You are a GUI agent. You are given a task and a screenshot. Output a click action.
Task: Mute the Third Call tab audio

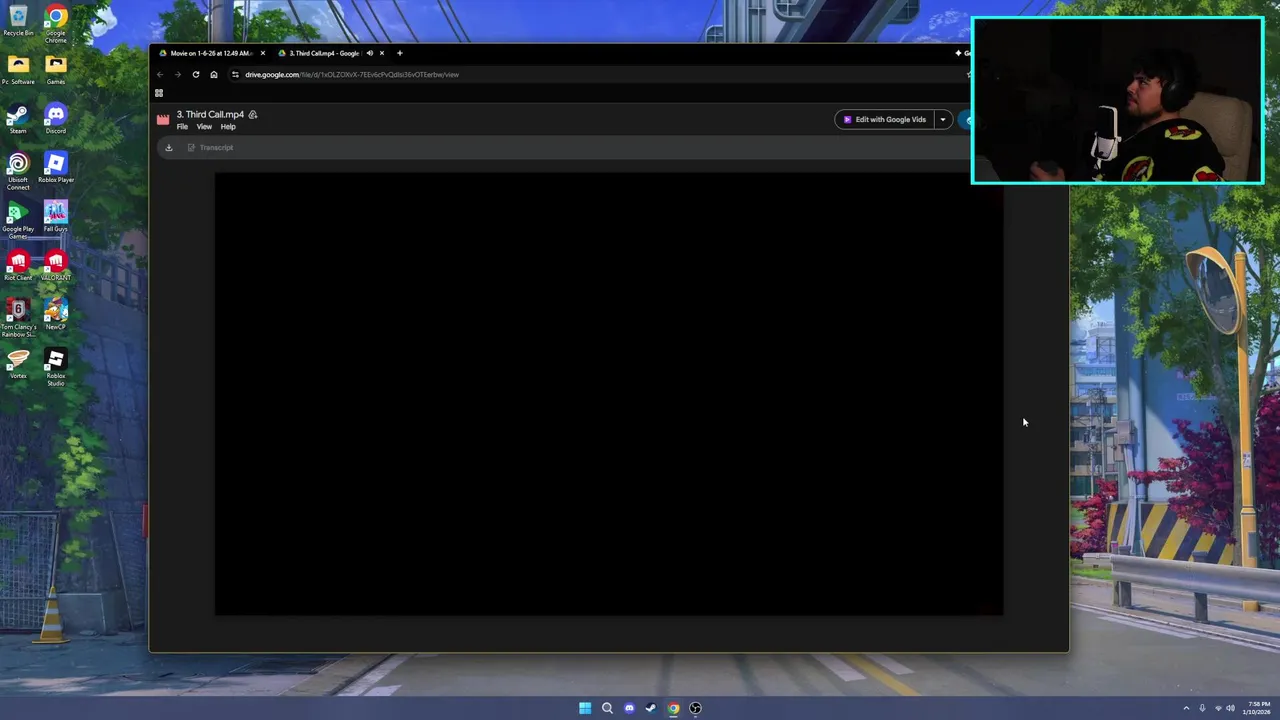point(369,53)
